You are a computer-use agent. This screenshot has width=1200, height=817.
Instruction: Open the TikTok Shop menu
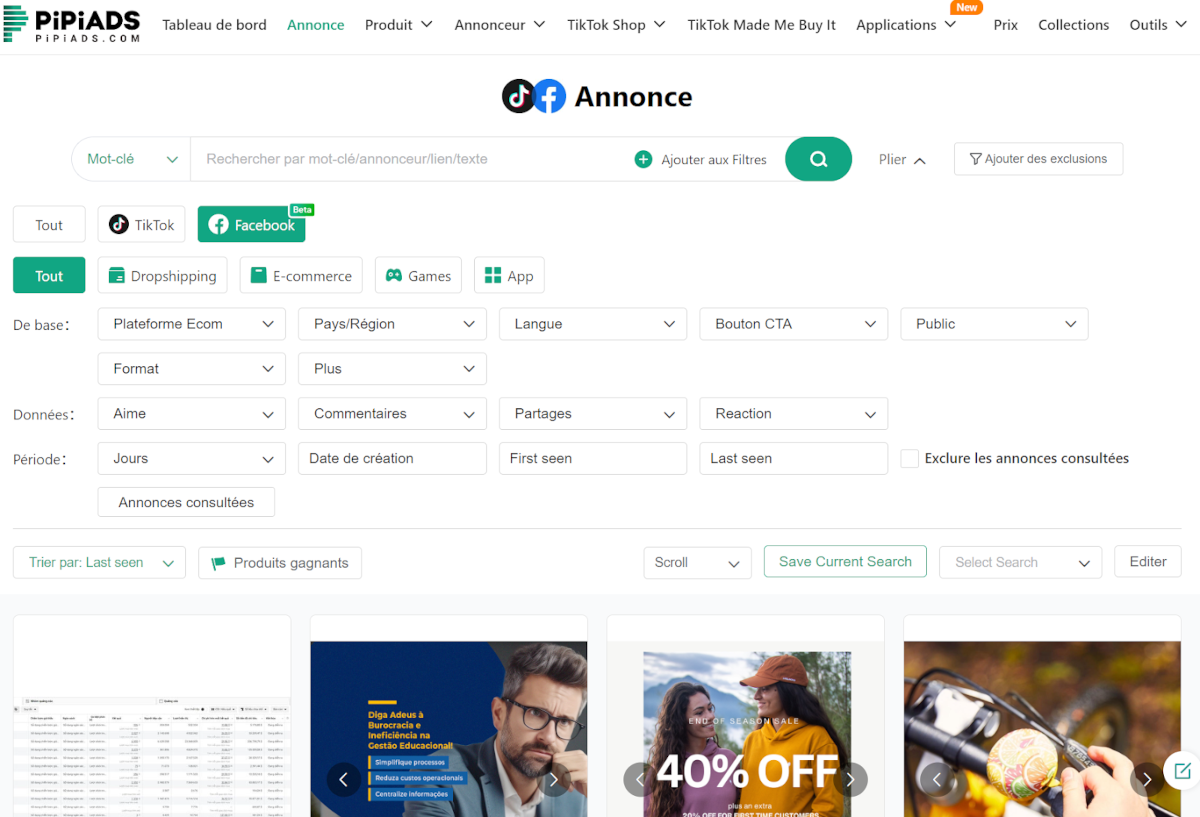pyautogui.click(x=617, y=25)
